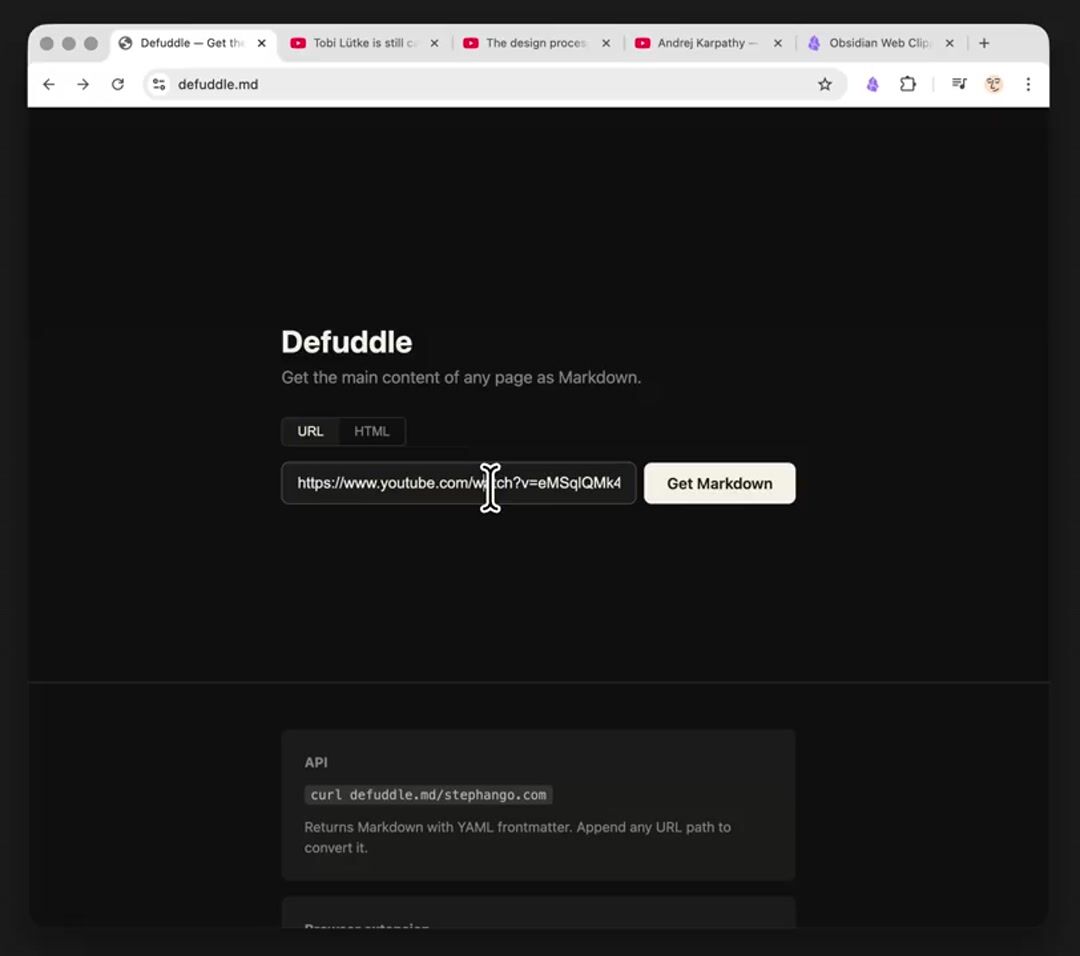Open the Extensions puzzle icon
Screen dimensions: 1080x956
coord(908,84)
